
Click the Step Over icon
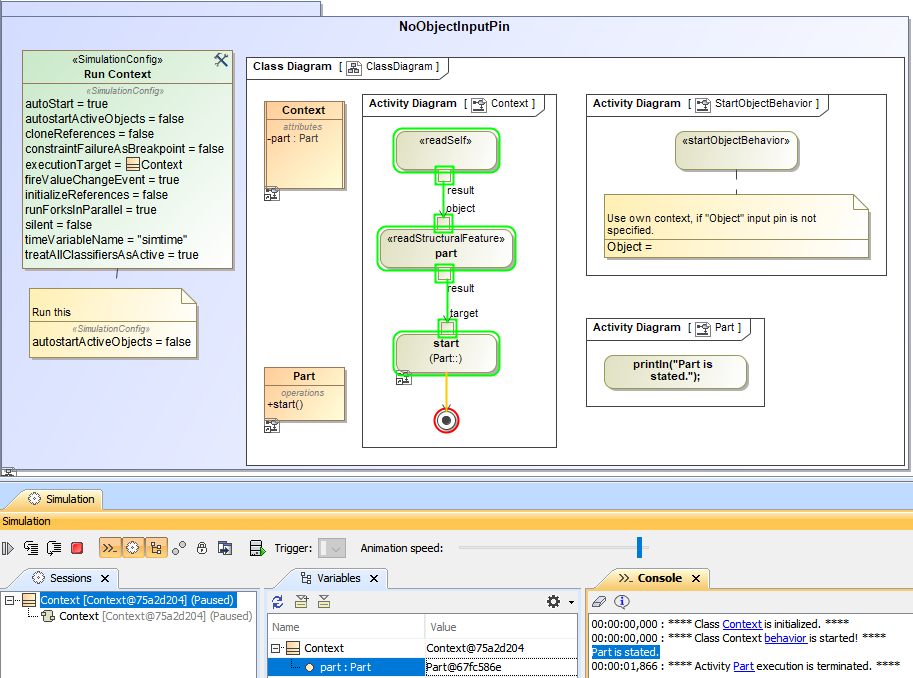[54, 548]
